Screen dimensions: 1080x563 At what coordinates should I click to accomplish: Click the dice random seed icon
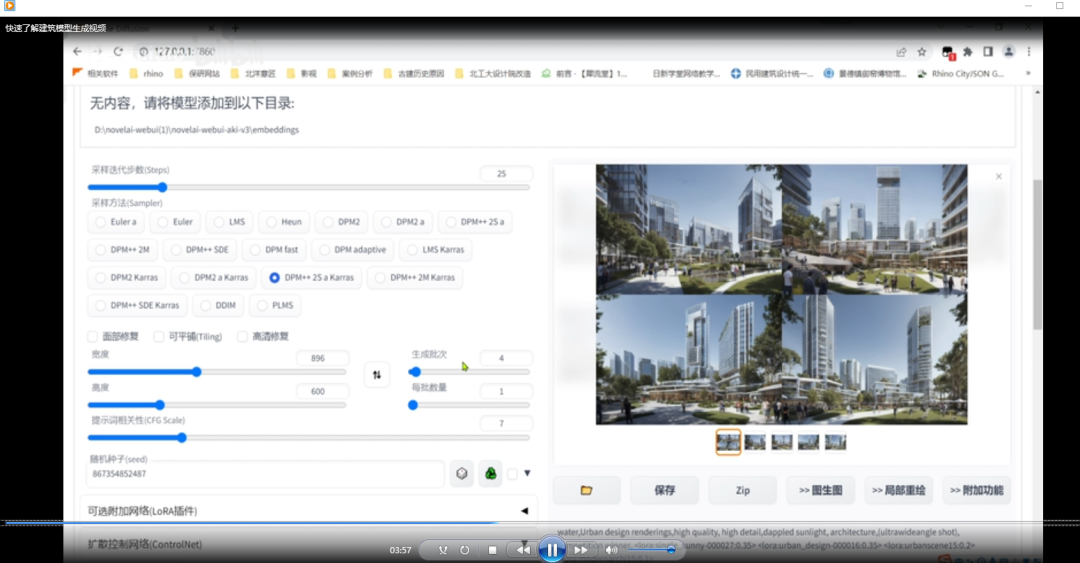pos(461,474)
